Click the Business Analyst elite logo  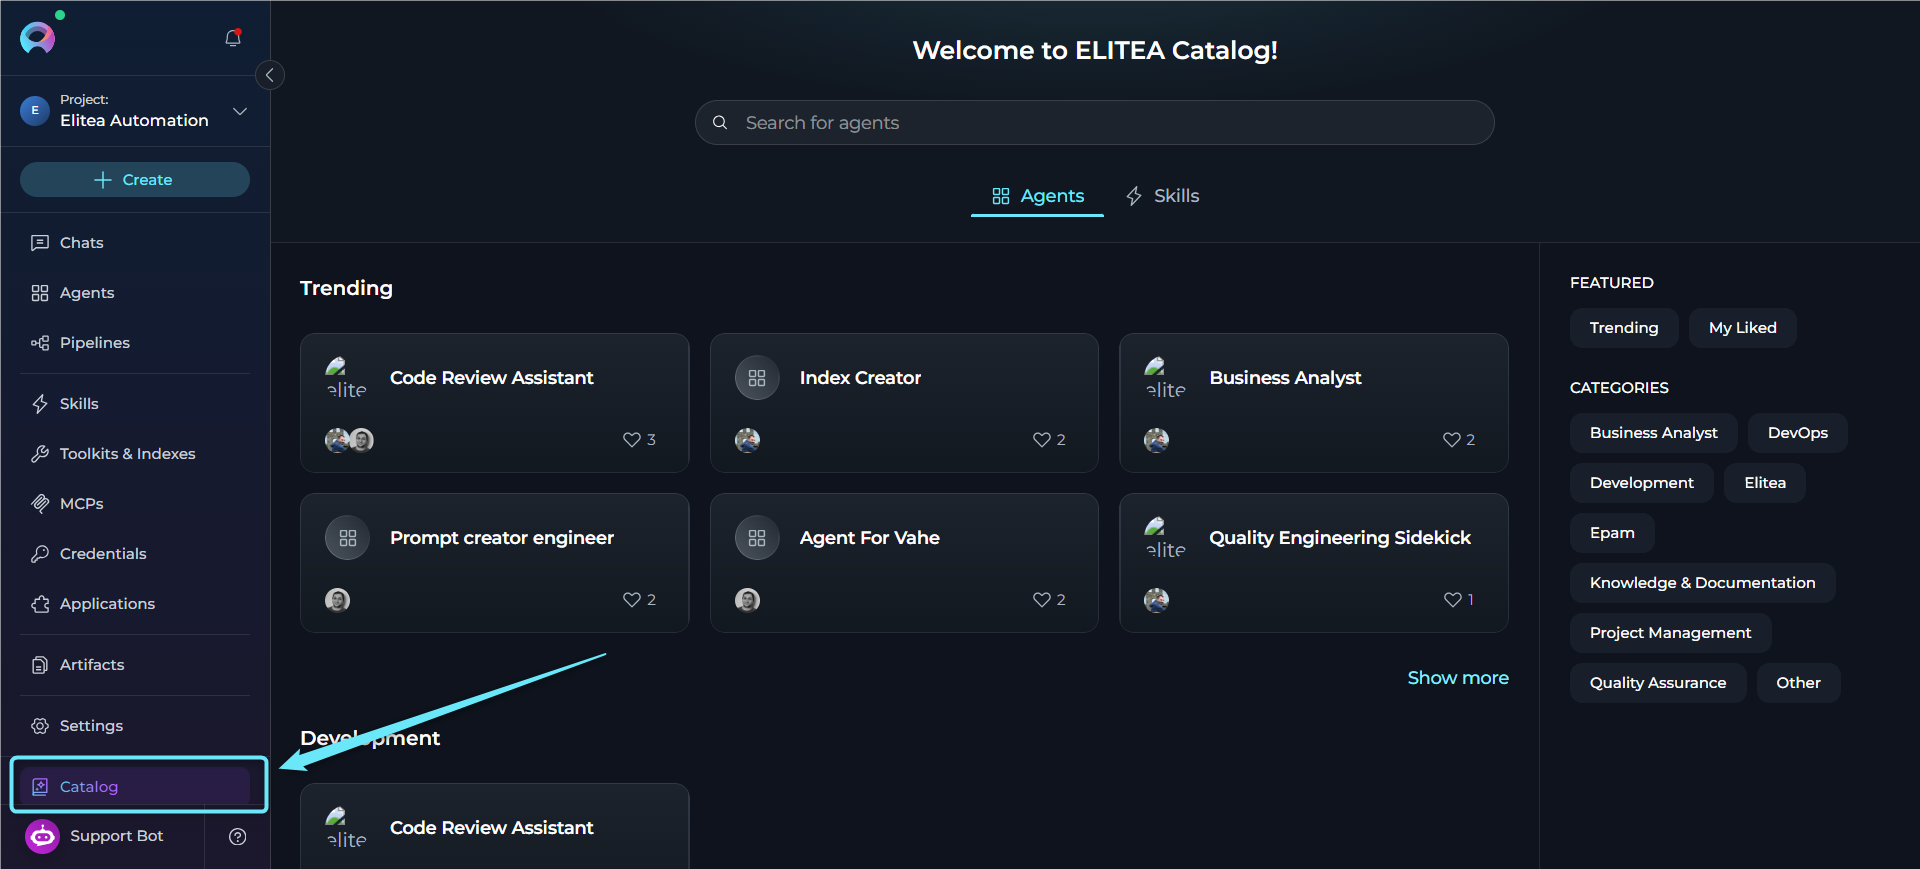pos(1166,378)
